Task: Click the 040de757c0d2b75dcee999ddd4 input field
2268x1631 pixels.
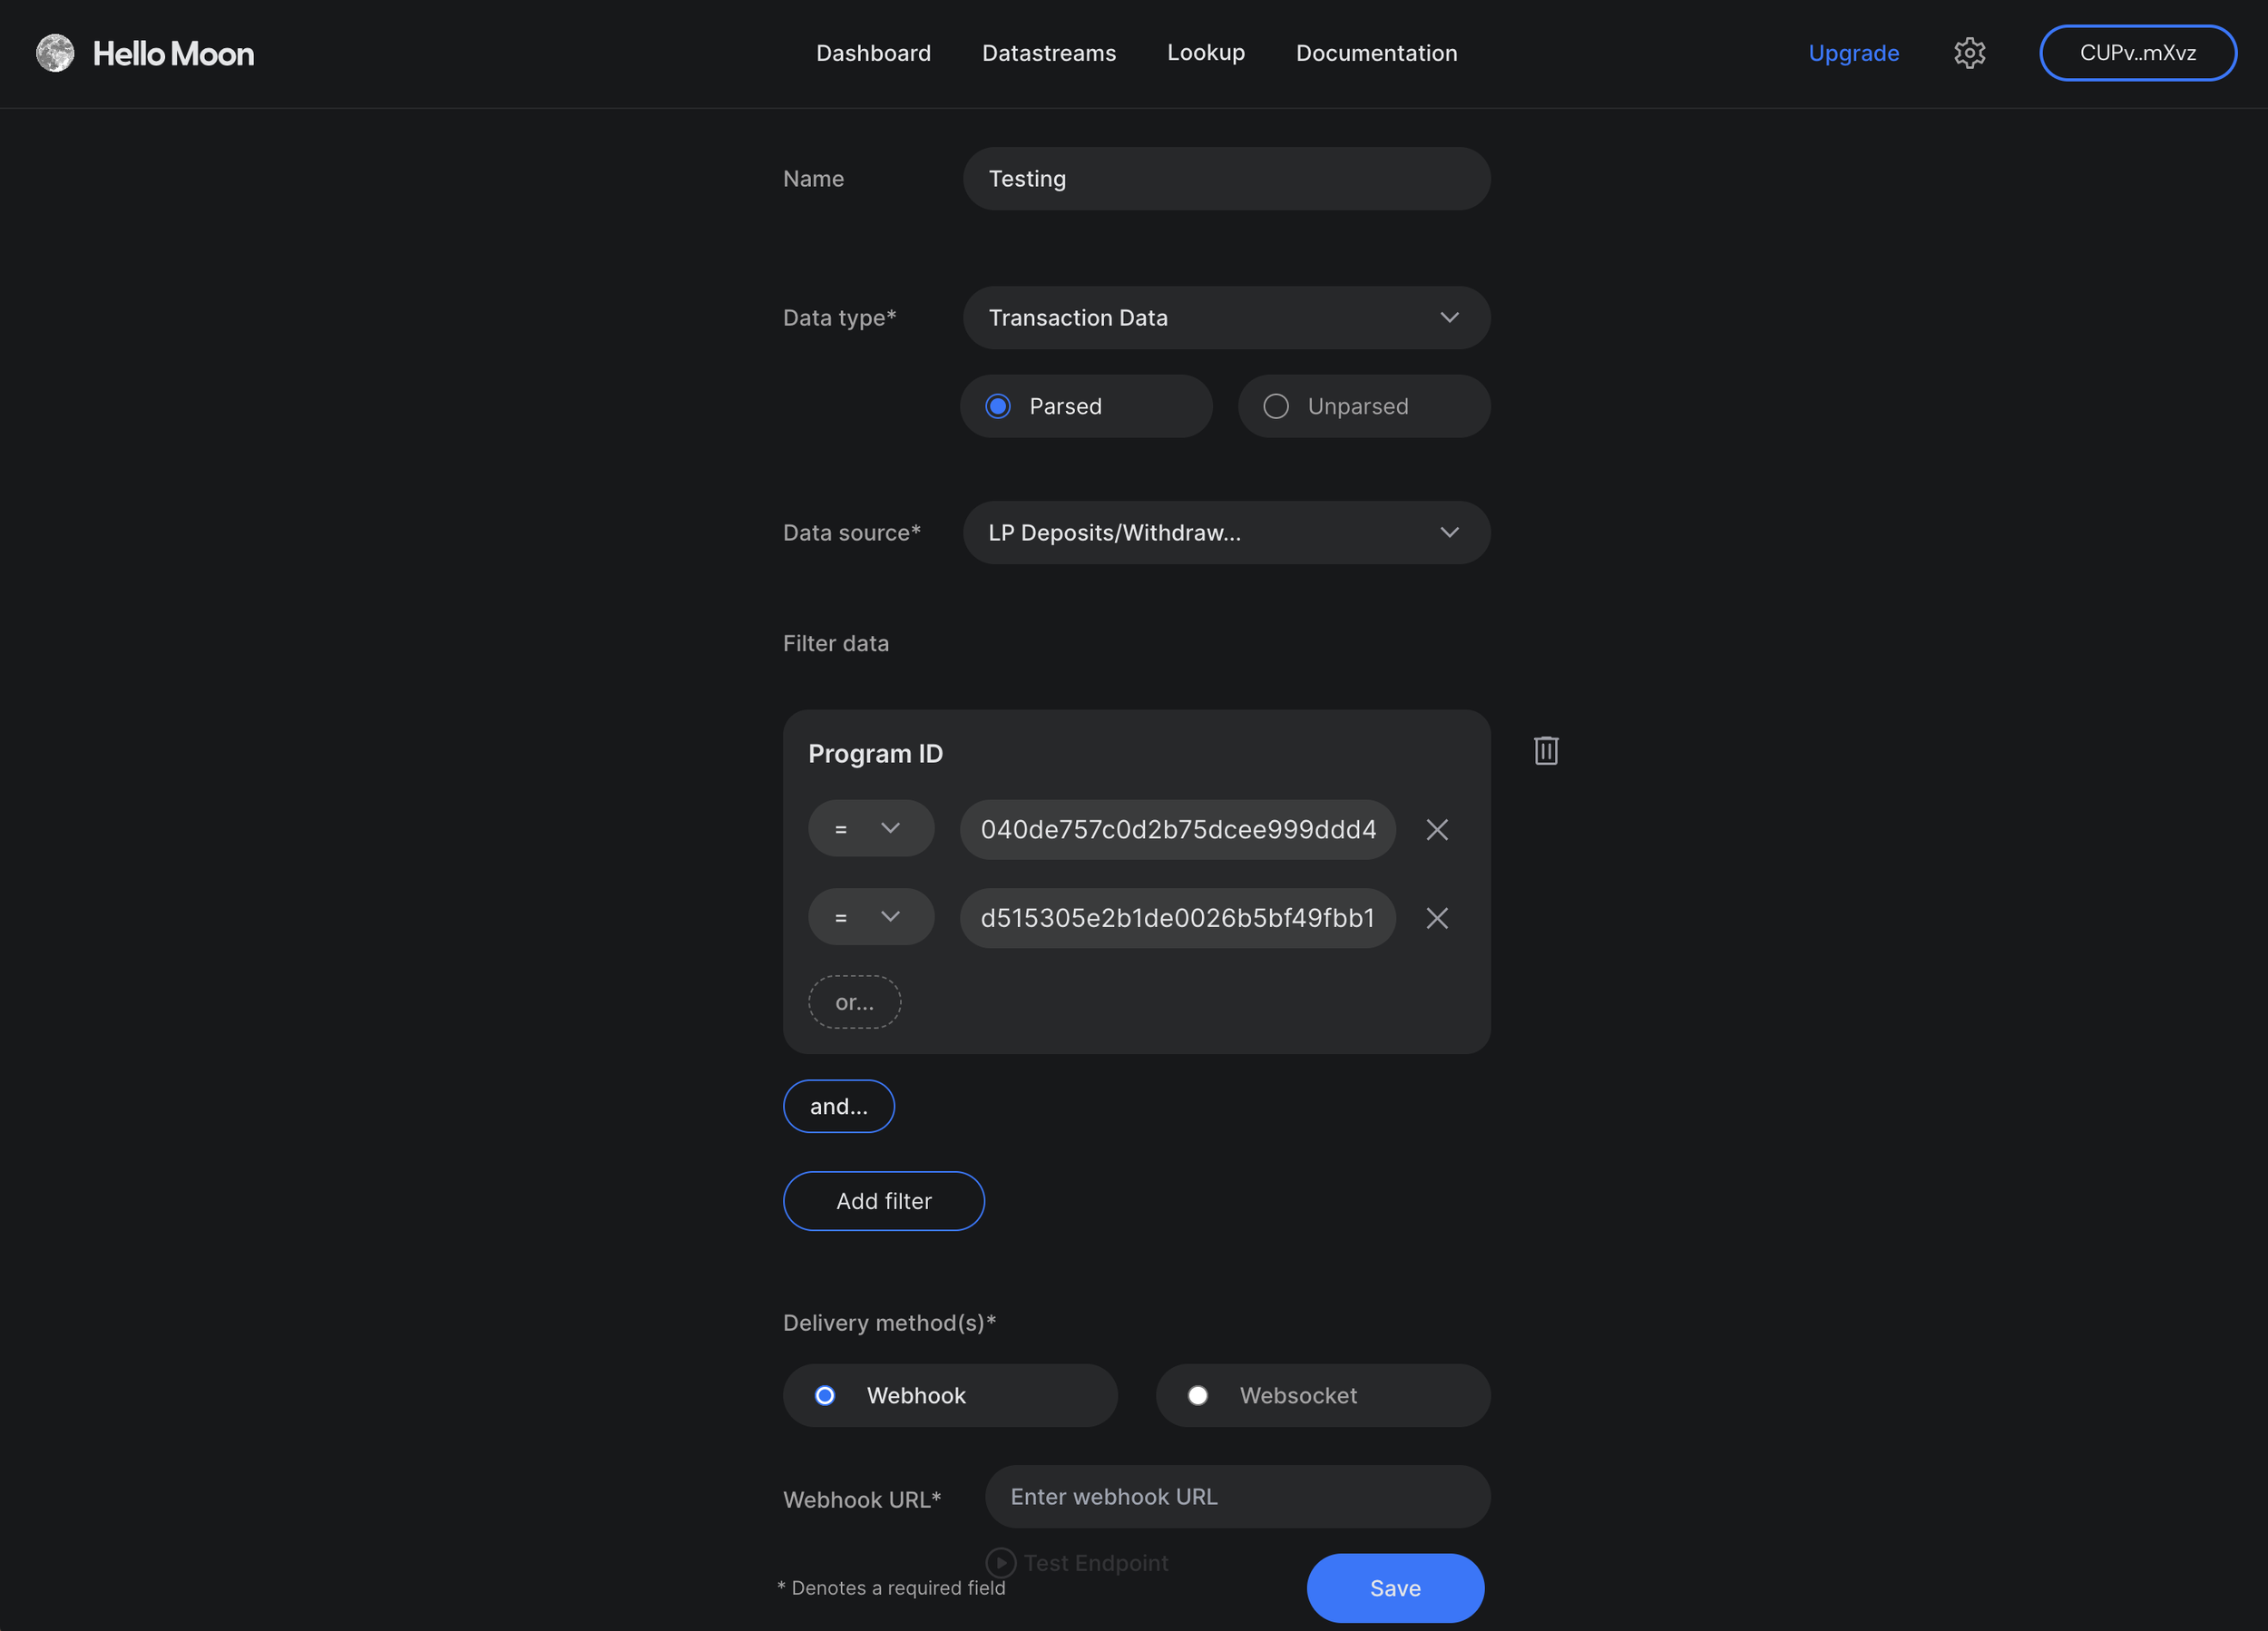Action: tap(1177, 829)
